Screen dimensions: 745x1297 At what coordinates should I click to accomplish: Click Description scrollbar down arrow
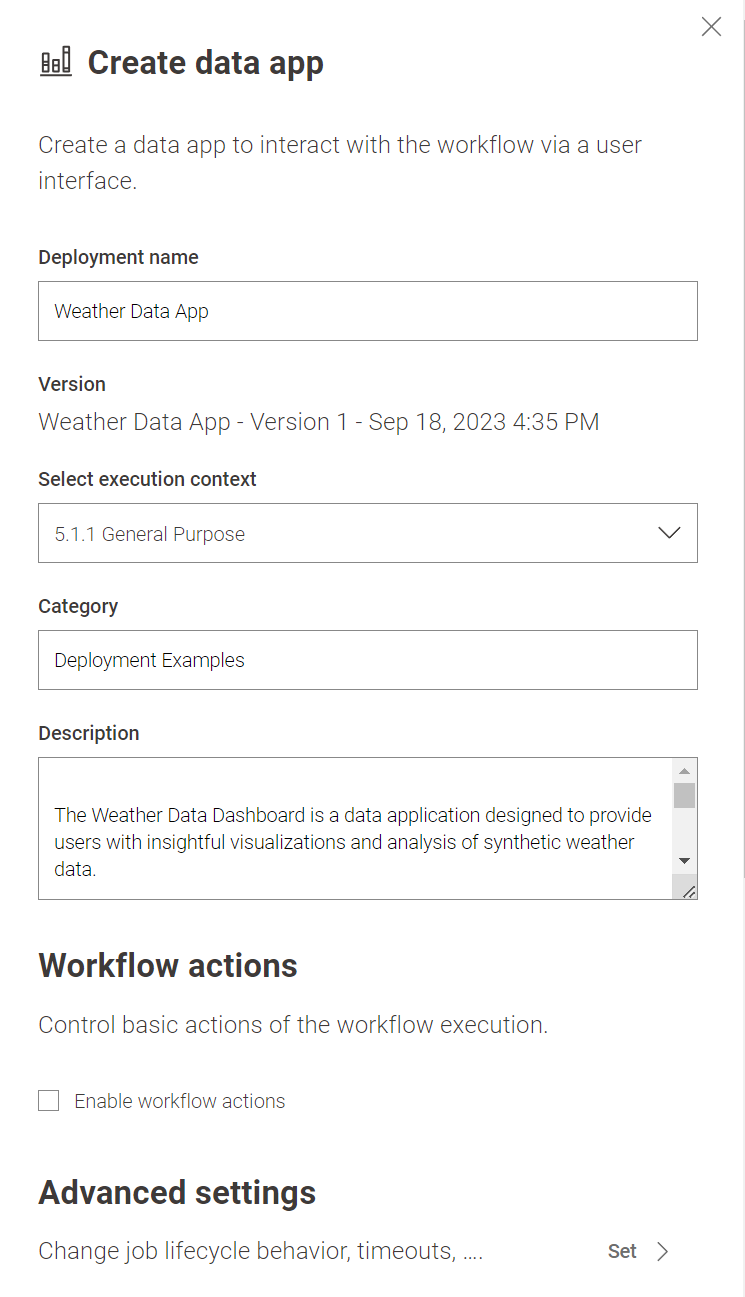[x=684, y=860]
